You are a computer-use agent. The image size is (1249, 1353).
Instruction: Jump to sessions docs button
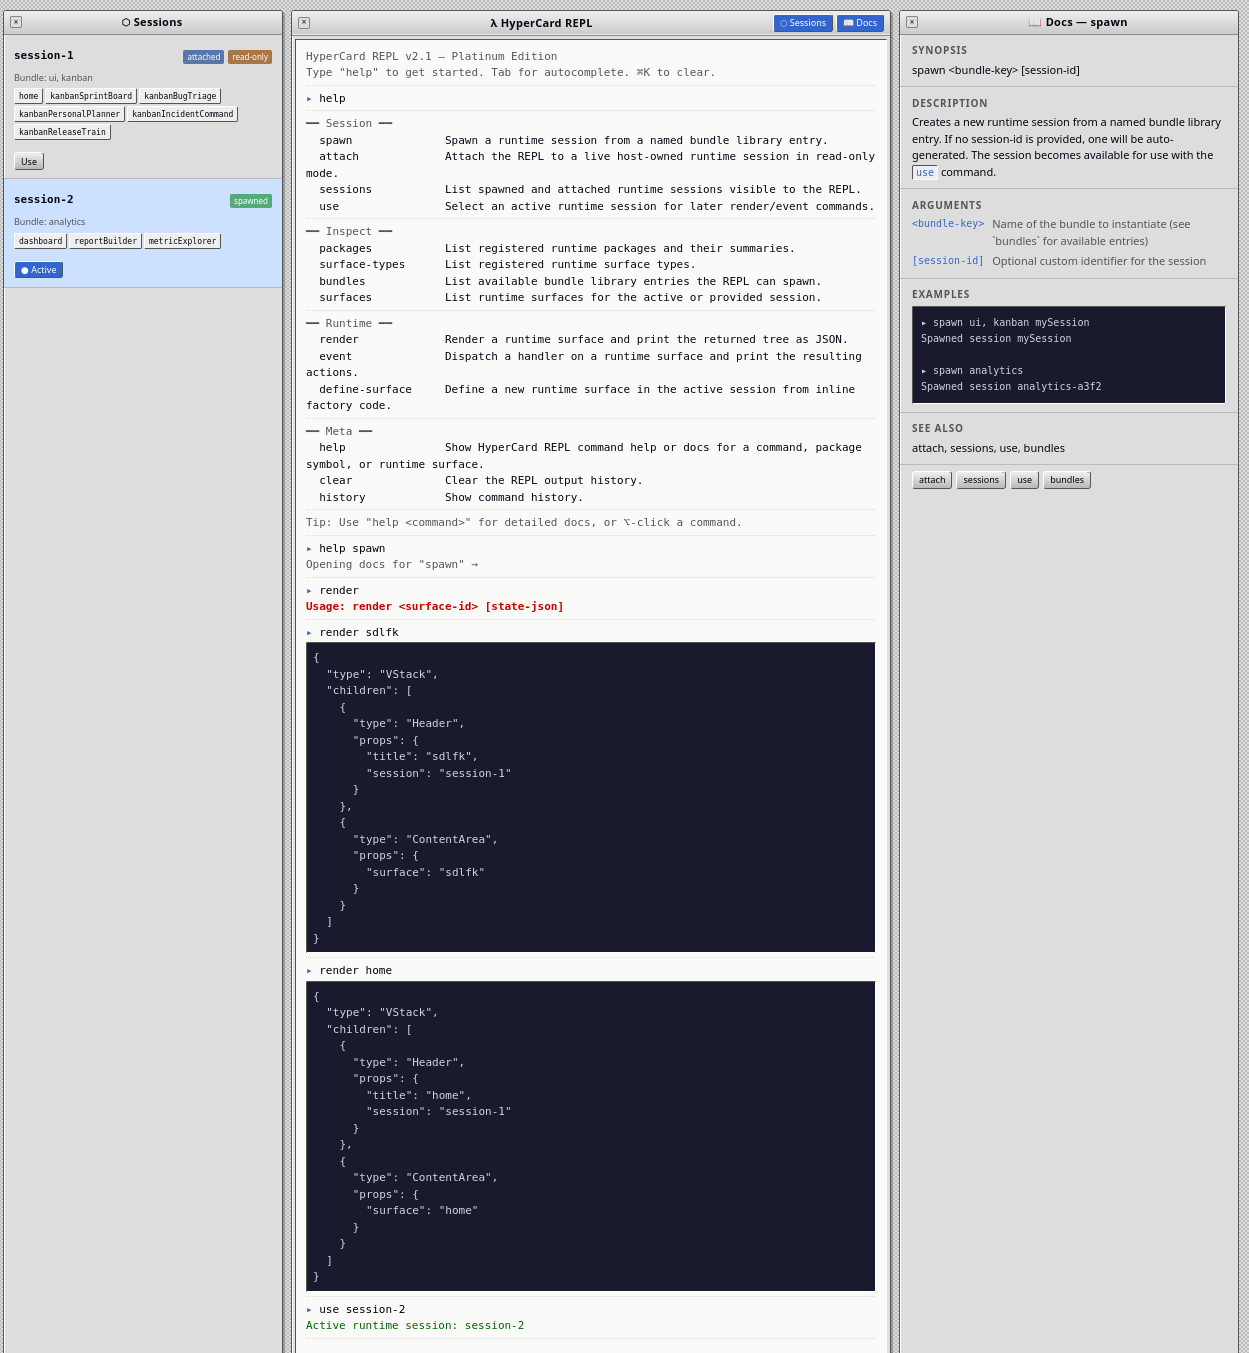(980, 480)
